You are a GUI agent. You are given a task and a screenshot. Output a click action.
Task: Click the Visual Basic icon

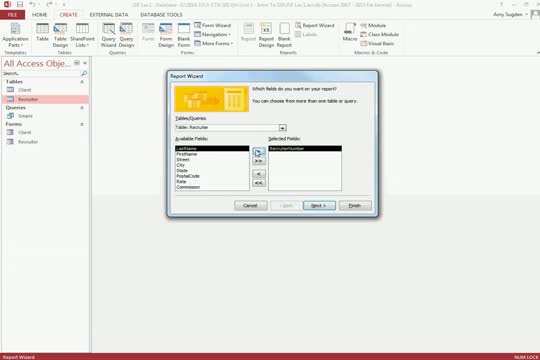point(377,43)
